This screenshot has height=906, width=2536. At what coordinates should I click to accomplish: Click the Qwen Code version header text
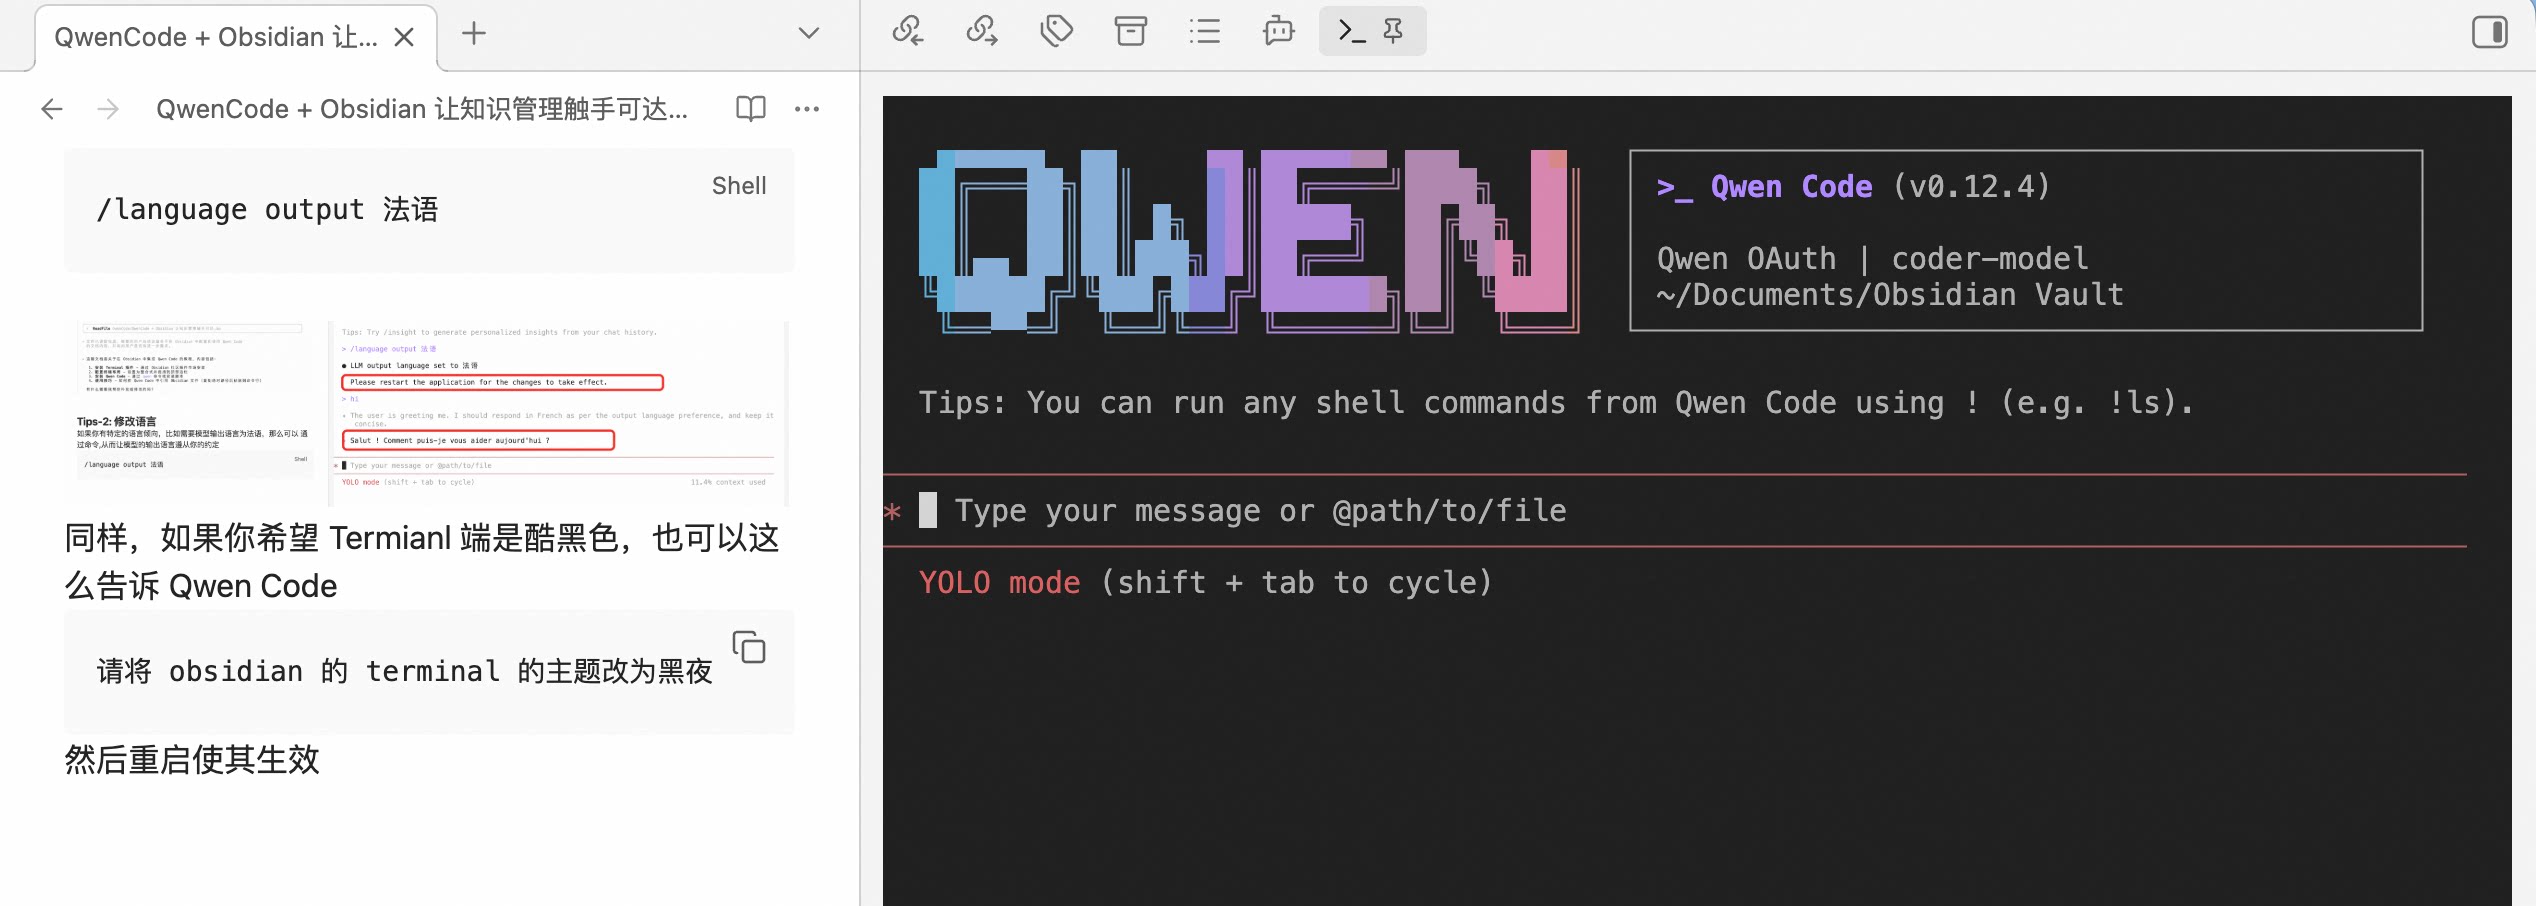click(x=1853, y=187)
